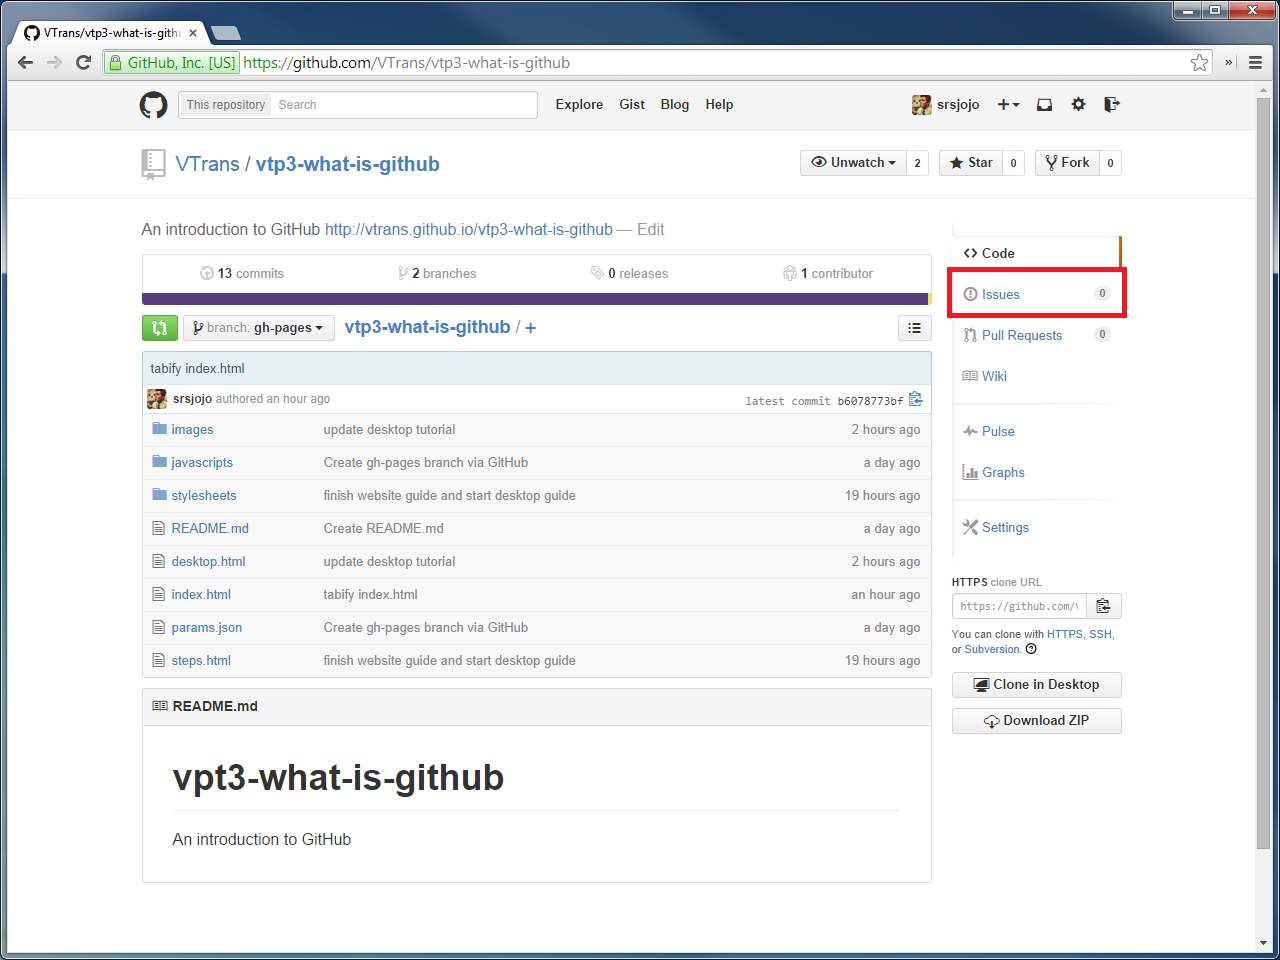
Task: Click the page vertical scrollbar
Action: [1264, 475]
